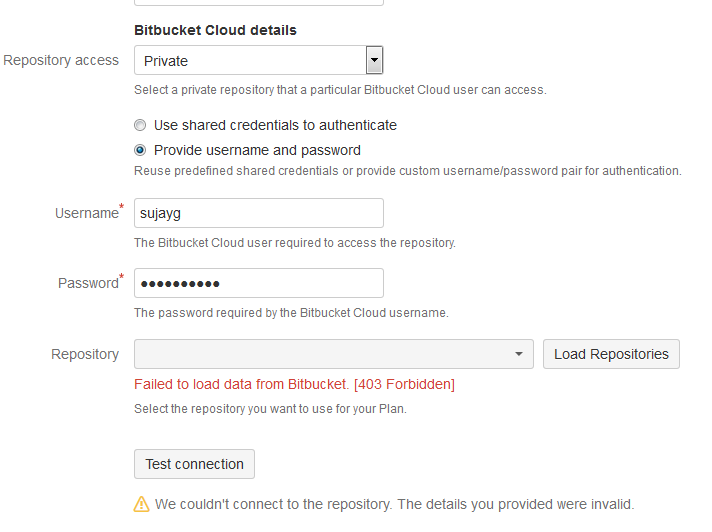Viewport: 712px width, 532px height.
Task: Click the partially visible text field at top
Action: (259, 2)
